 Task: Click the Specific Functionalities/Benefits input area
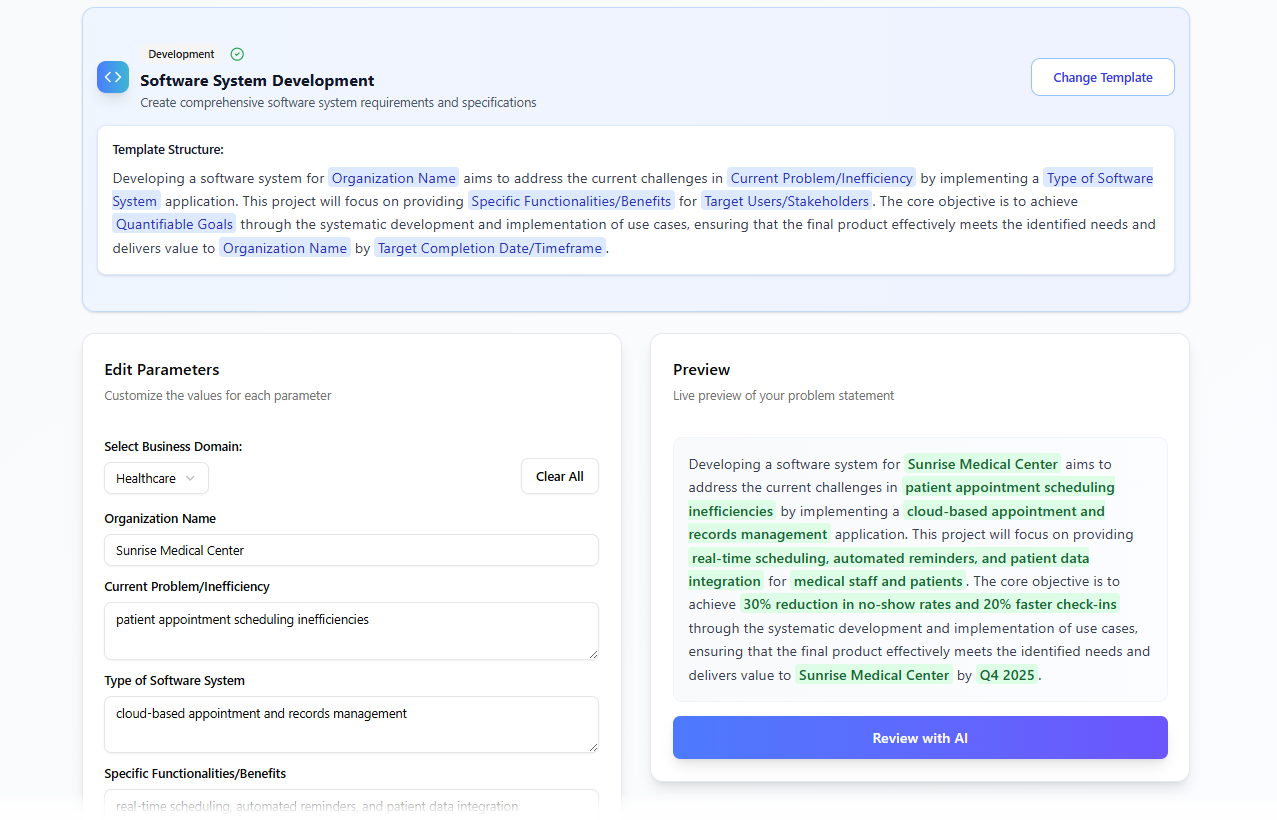pos(351,805)
